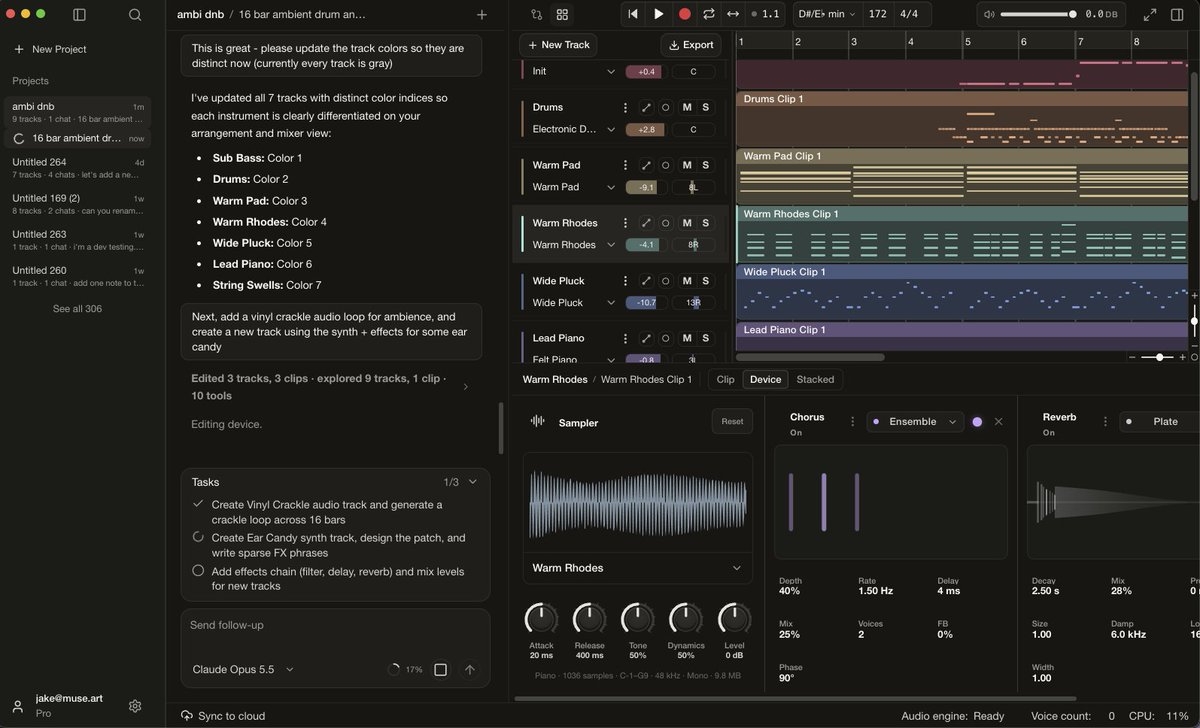Open the automation curve for Warm Pad track

(x=646, y=165)
